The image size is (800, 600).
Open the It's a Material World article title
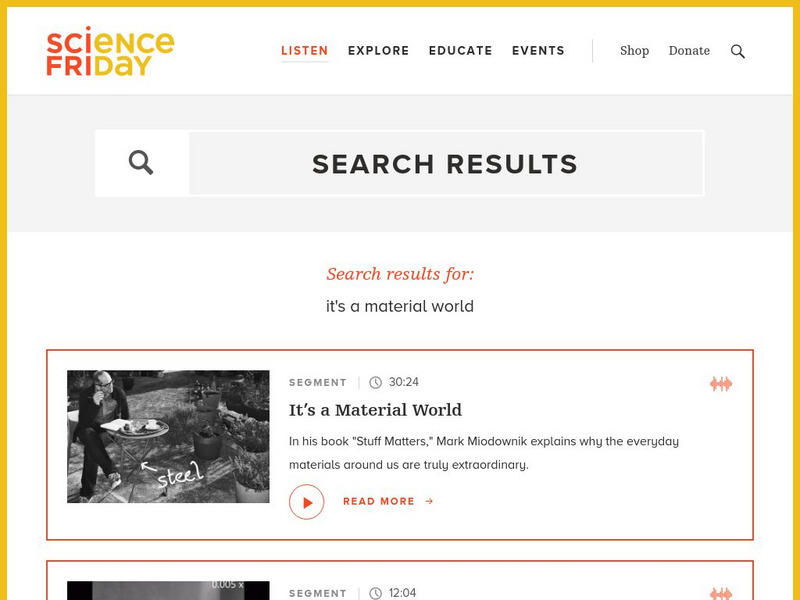pyautogui.click(x=375, y=410)
